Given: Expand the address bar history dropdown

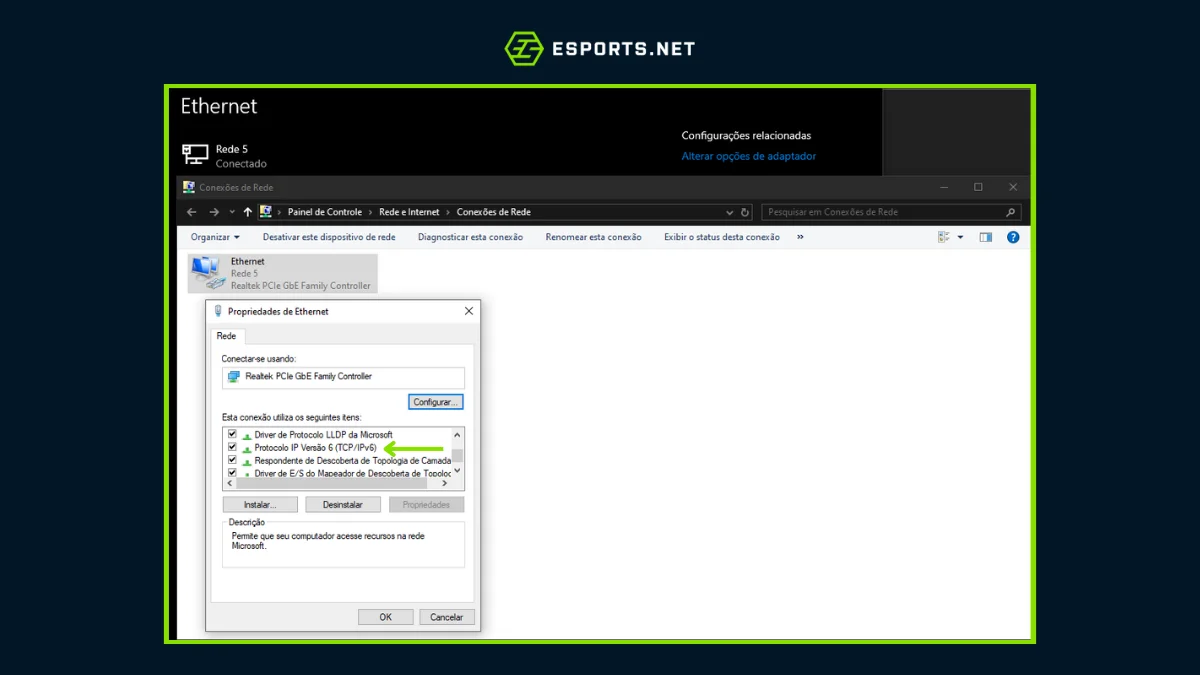Looking at the screenshot, I should point(729,212).
